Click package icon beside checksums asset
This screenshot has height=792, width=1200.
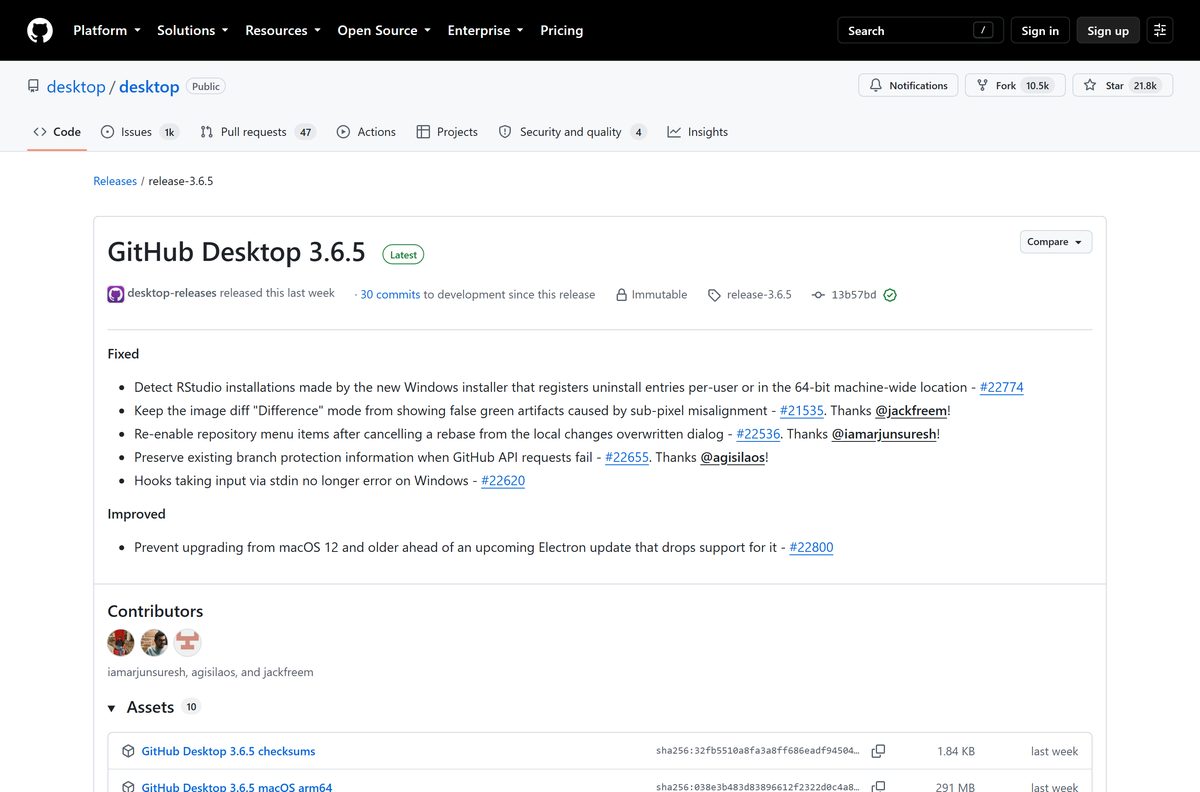click(x=128, y=751)
